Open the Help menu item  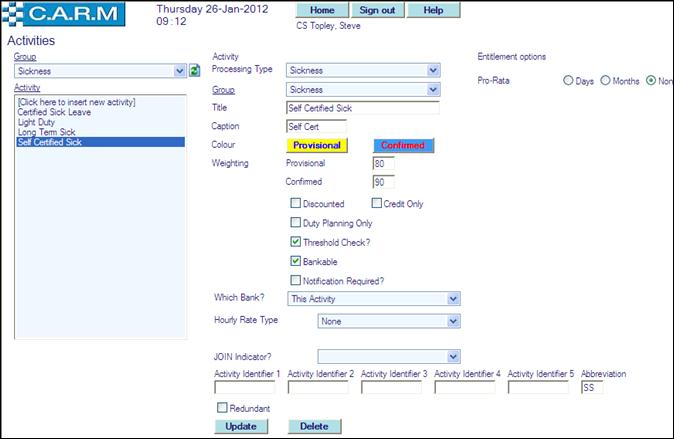tap(433, 10)
